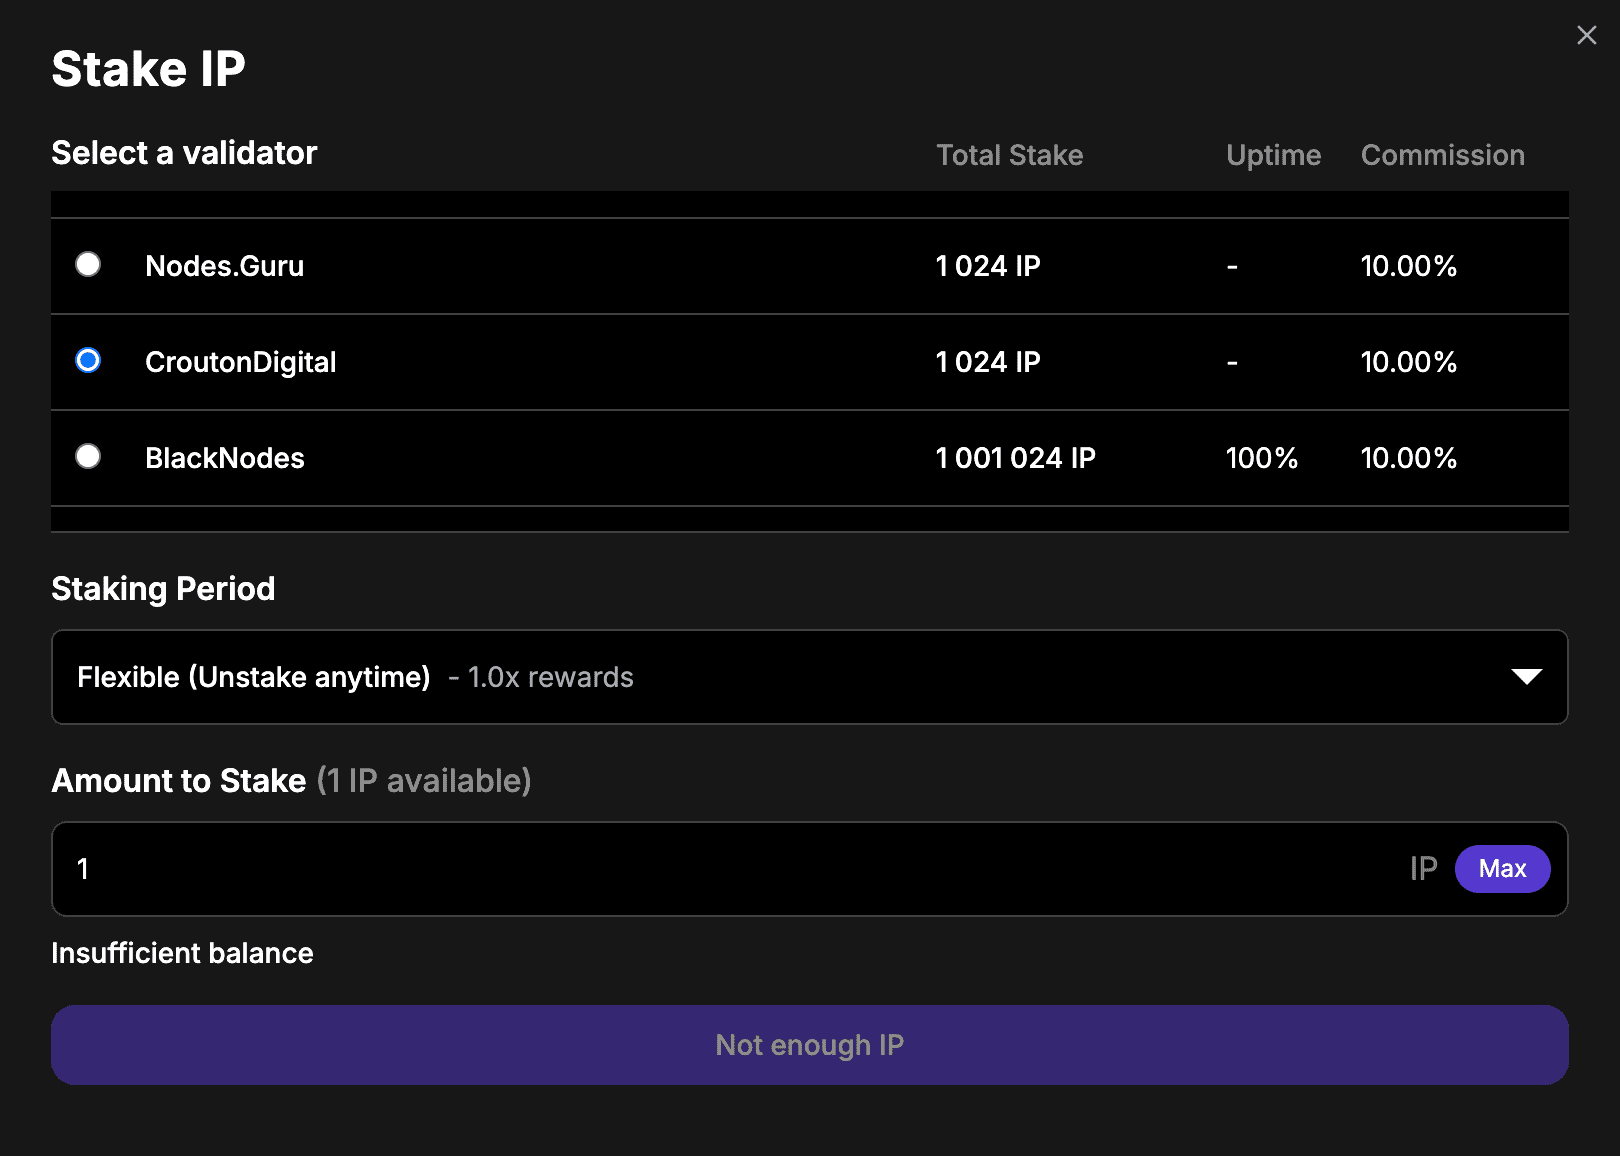1620x1156 pixels.
Task: Click the Insufficient balance message
Action: point(182,953)
